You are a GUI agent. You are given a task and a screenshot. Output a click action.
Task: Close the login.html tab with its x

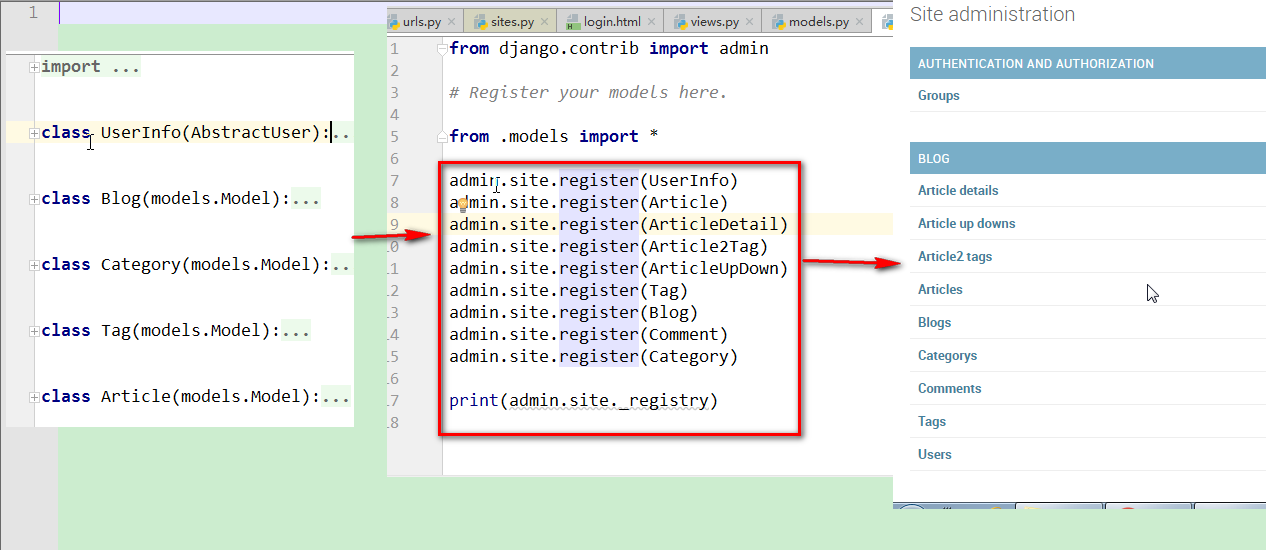coord(652,21)
